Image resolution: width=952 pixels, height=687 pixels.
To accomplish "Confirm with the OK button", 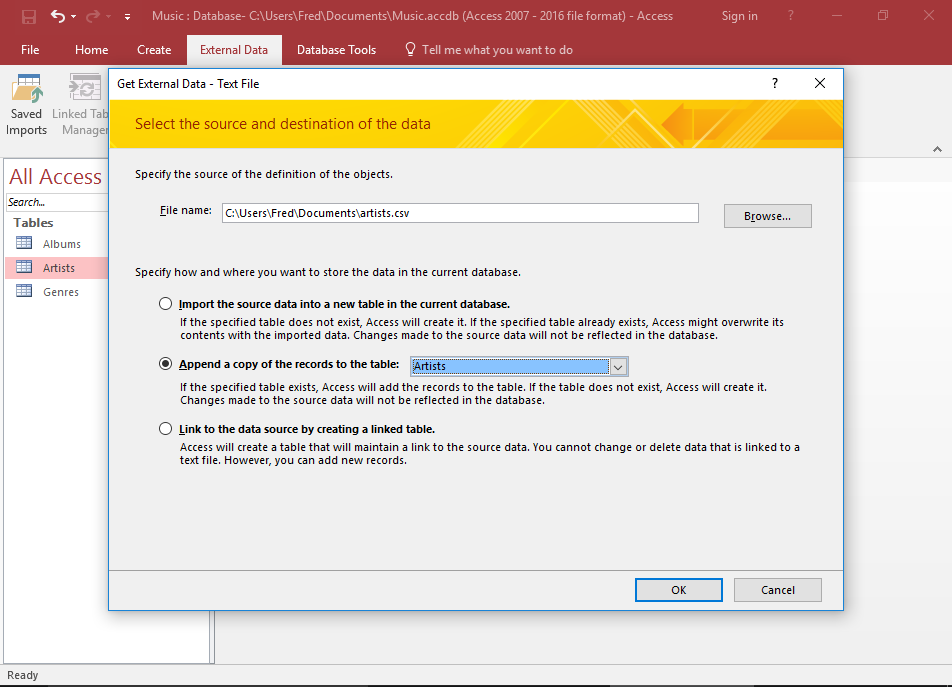I will 679,590.
